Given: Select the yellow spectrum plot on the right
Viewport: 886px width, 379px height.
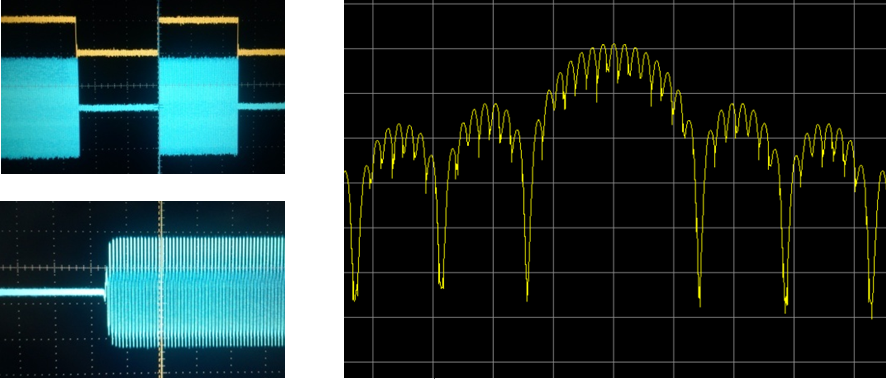Looking at the screenshot, I should 615,190.
